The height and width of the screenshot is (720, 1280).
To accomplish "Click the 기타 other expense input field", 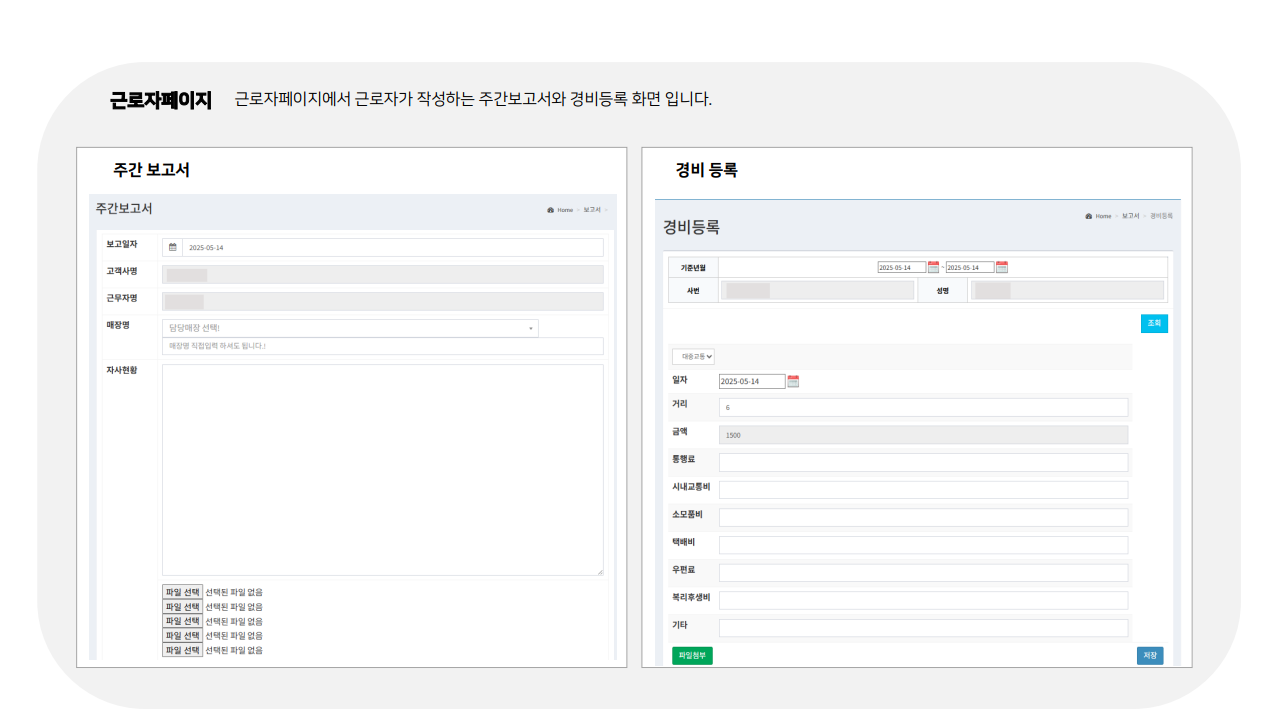I will coord(923,627).
